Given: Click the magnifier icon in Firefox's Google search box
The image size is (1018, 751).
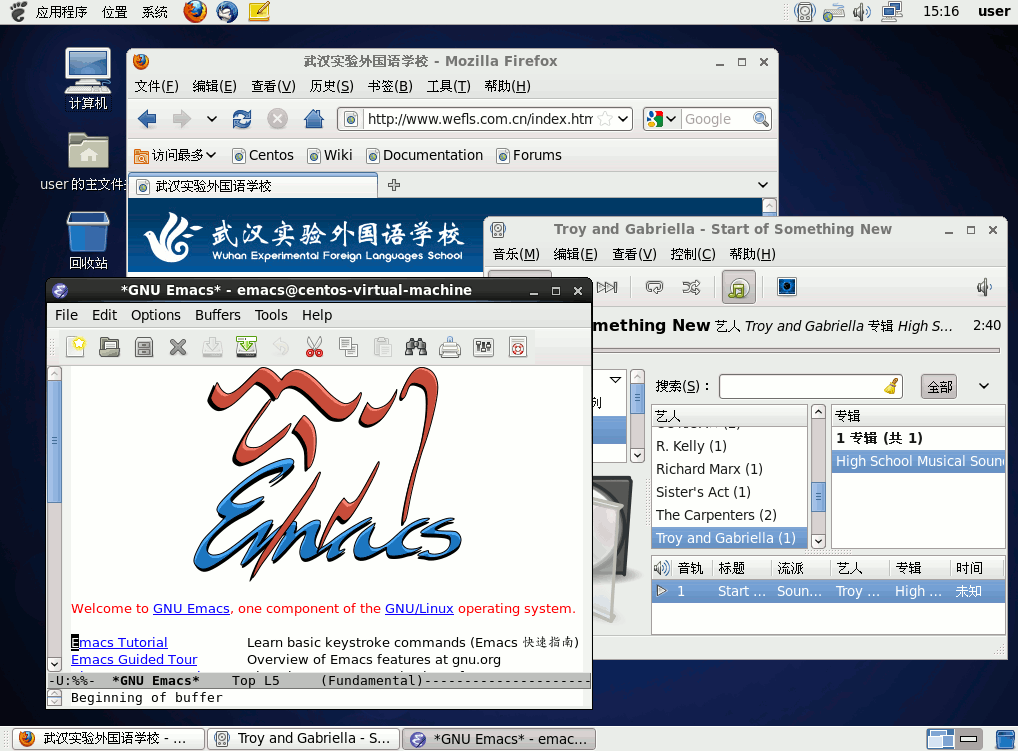Looking at the screenshot, I should click(760, 119).
